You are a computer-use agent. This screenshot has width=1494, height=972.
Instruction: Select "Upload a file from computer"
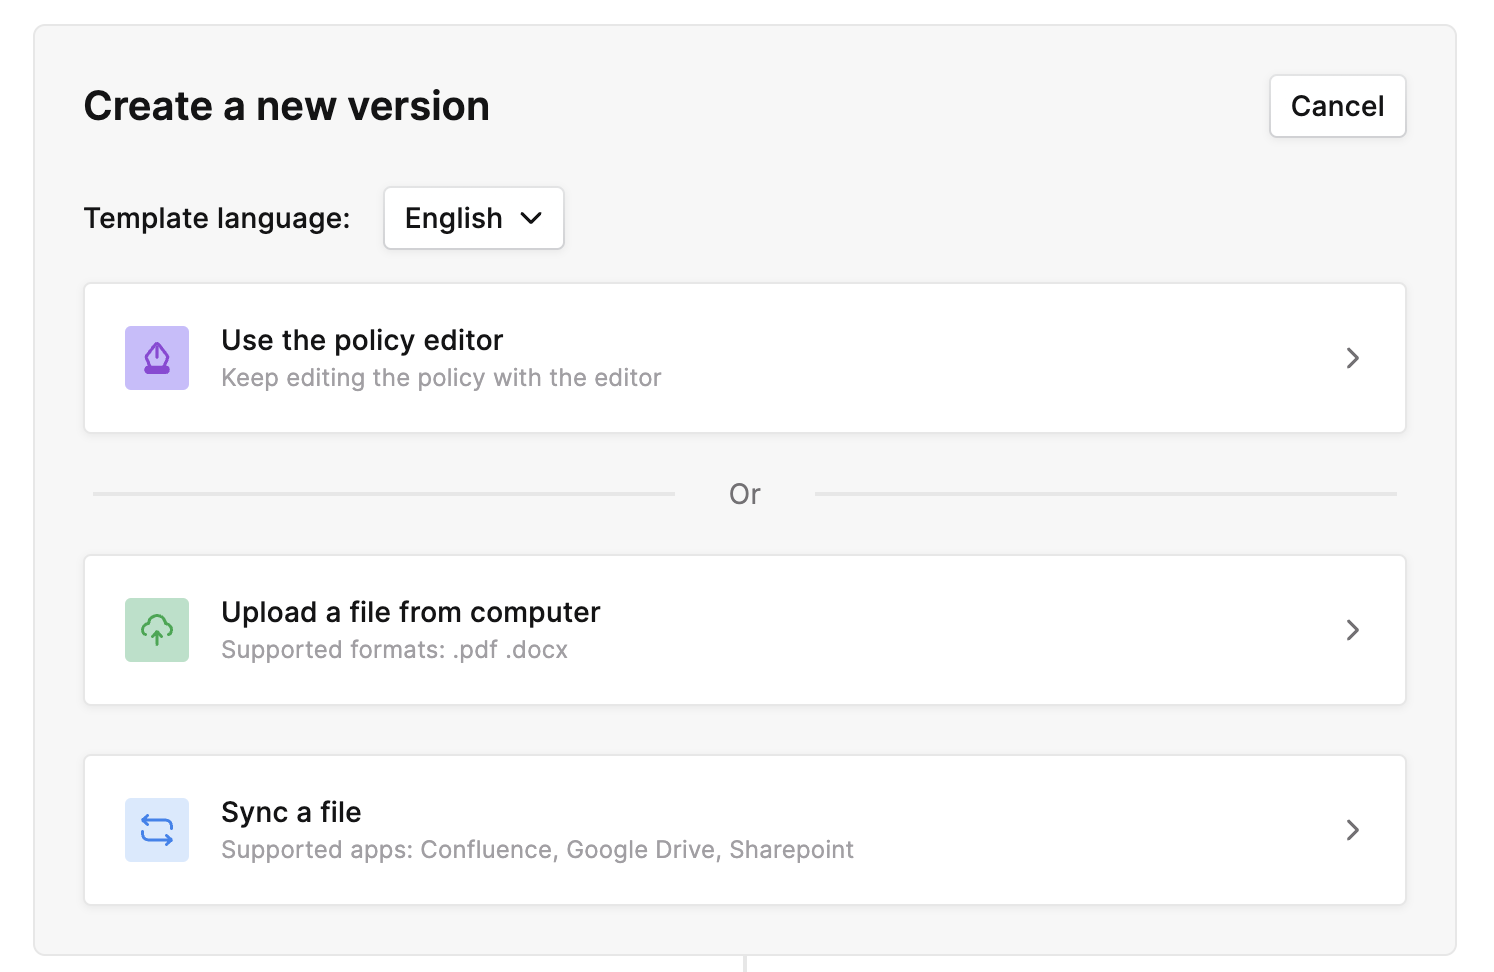point(745,630)
